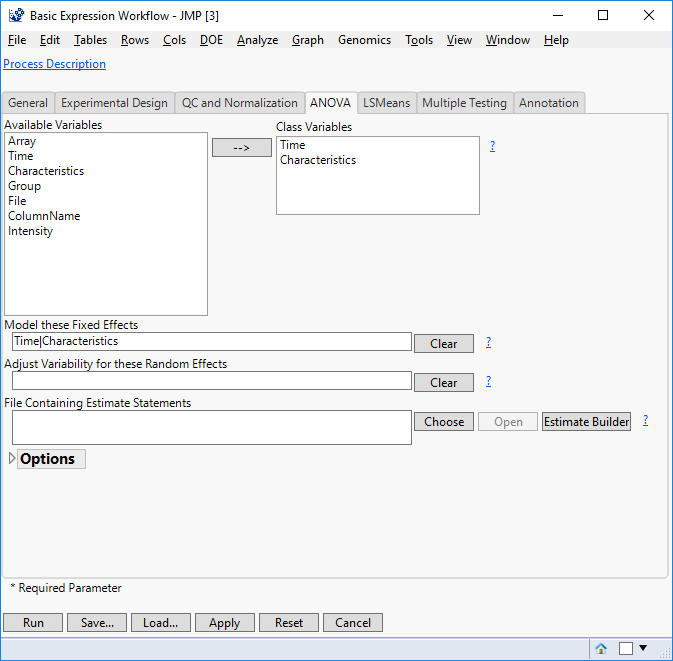Click the home window icon in status bar
673x661 pixels.
coord(601,648)
